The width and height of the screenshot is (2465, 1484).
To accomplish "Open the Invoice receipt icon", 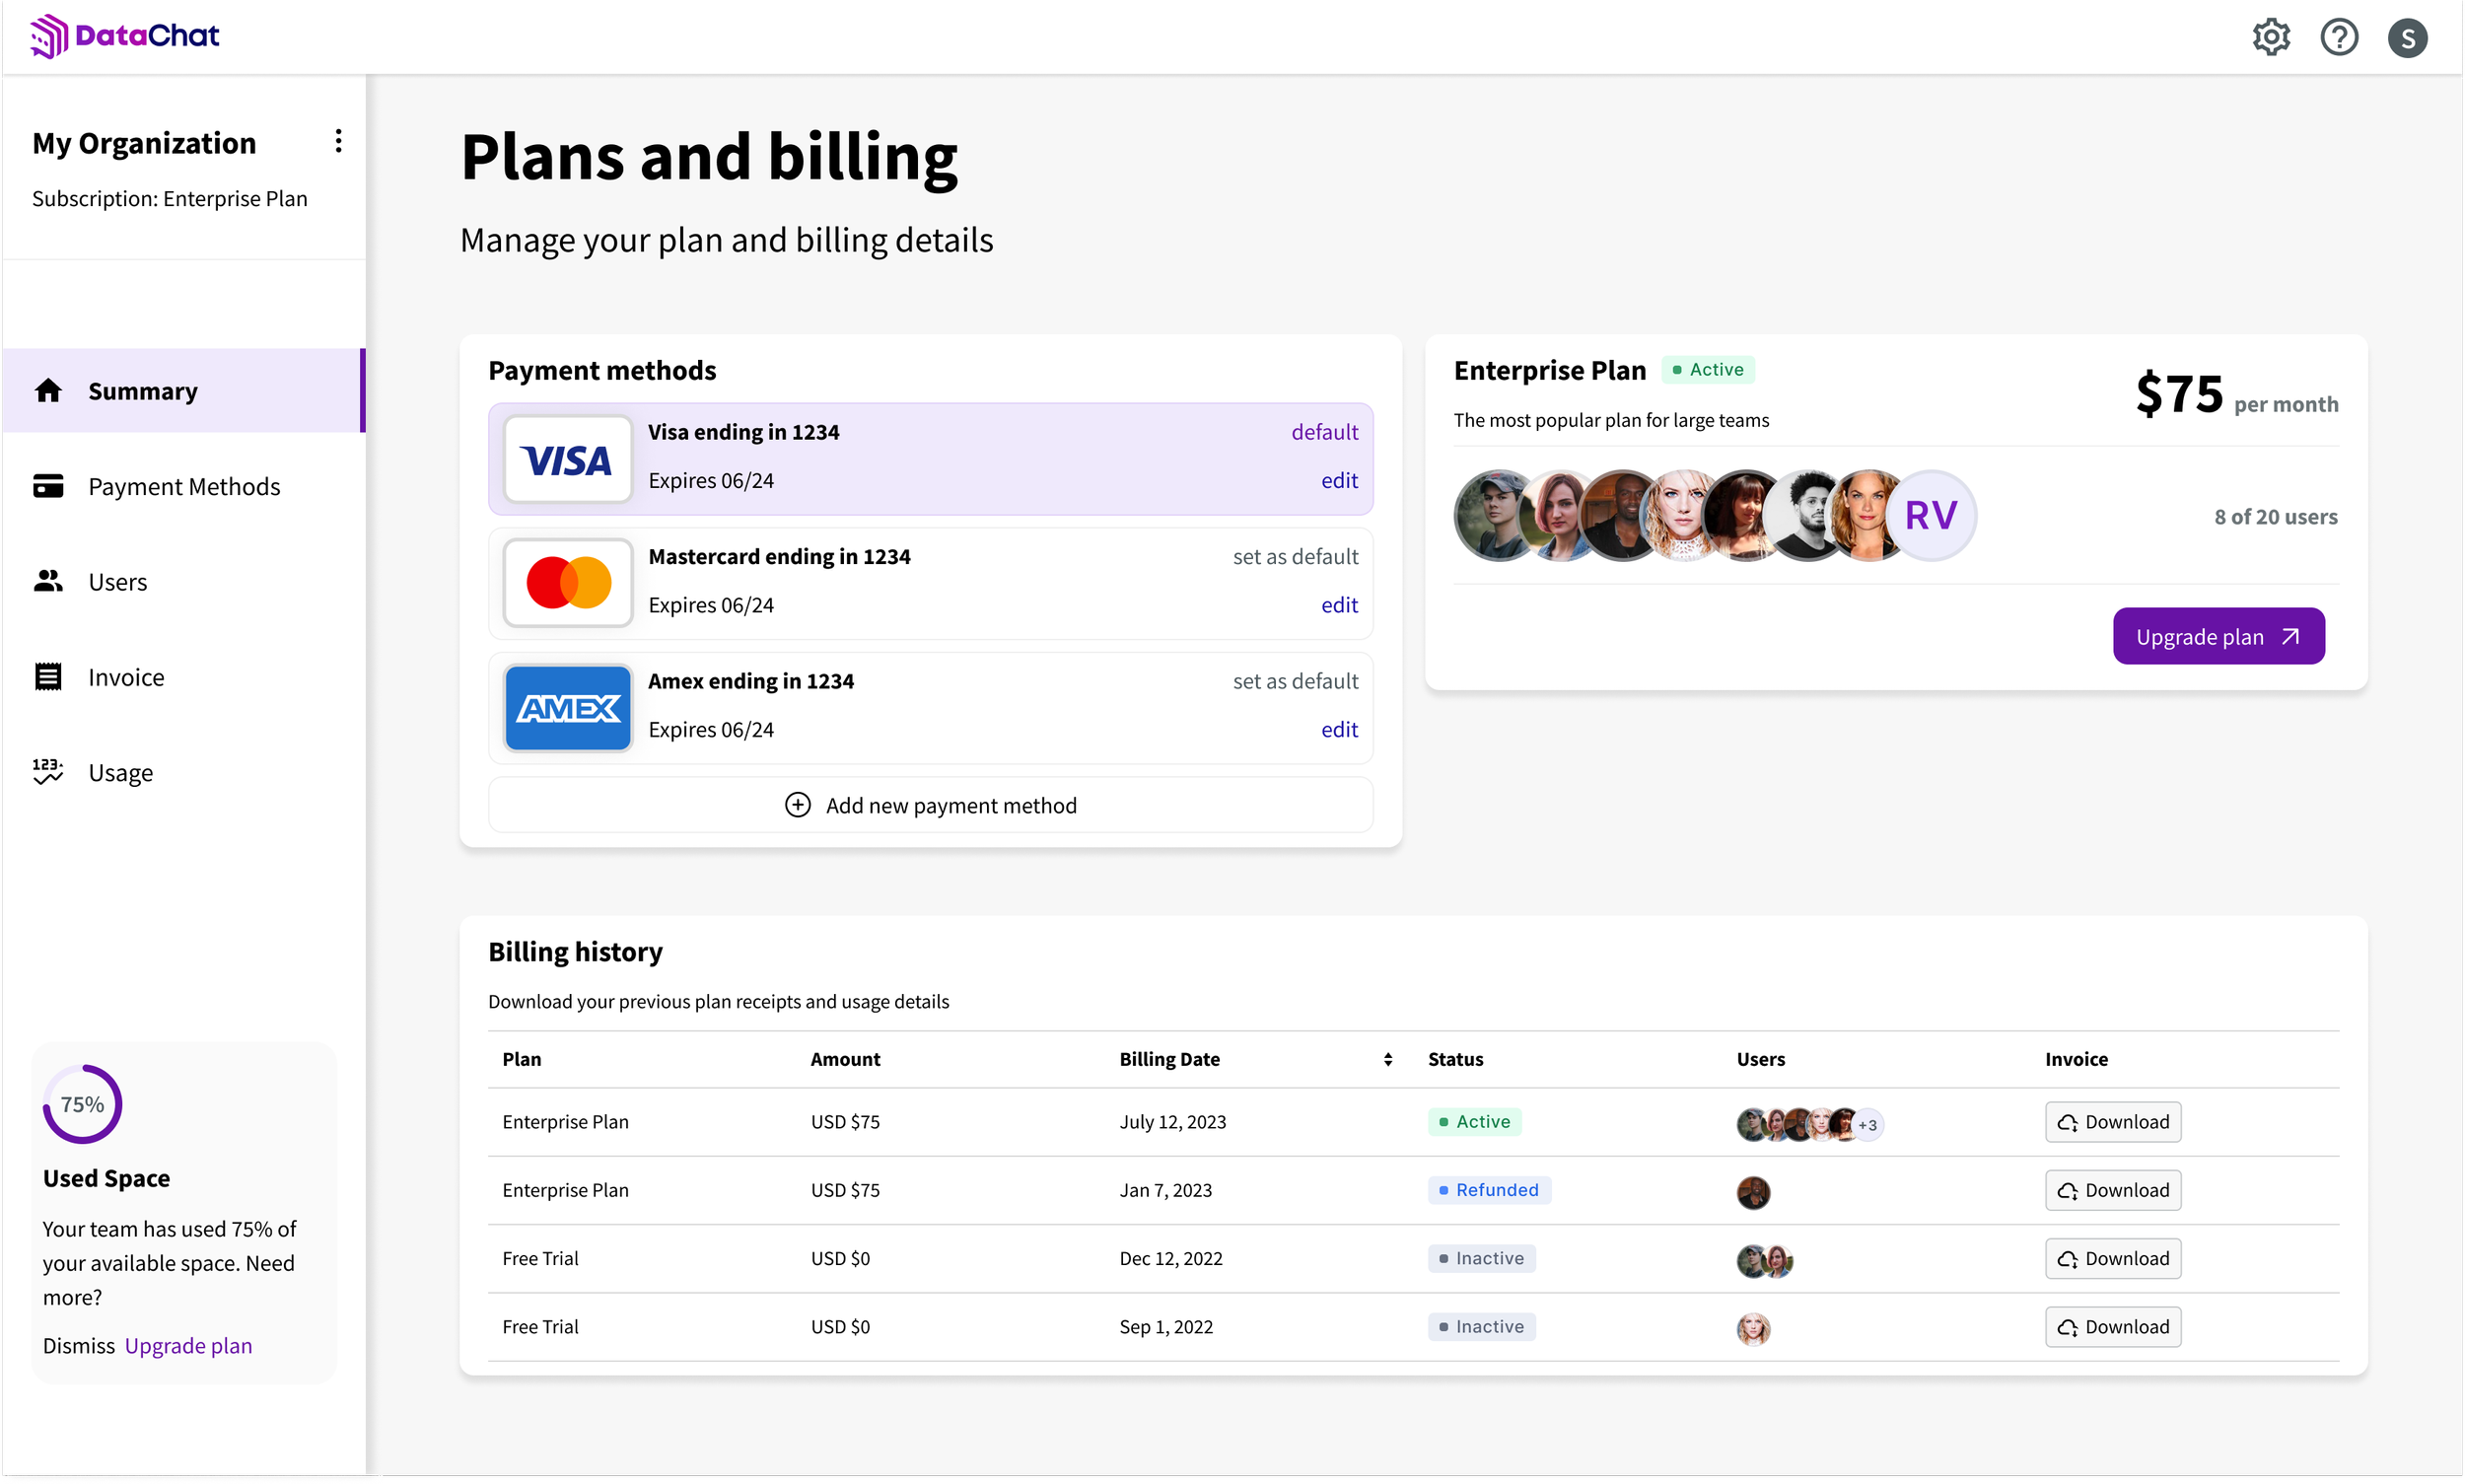I will point(48,676).
